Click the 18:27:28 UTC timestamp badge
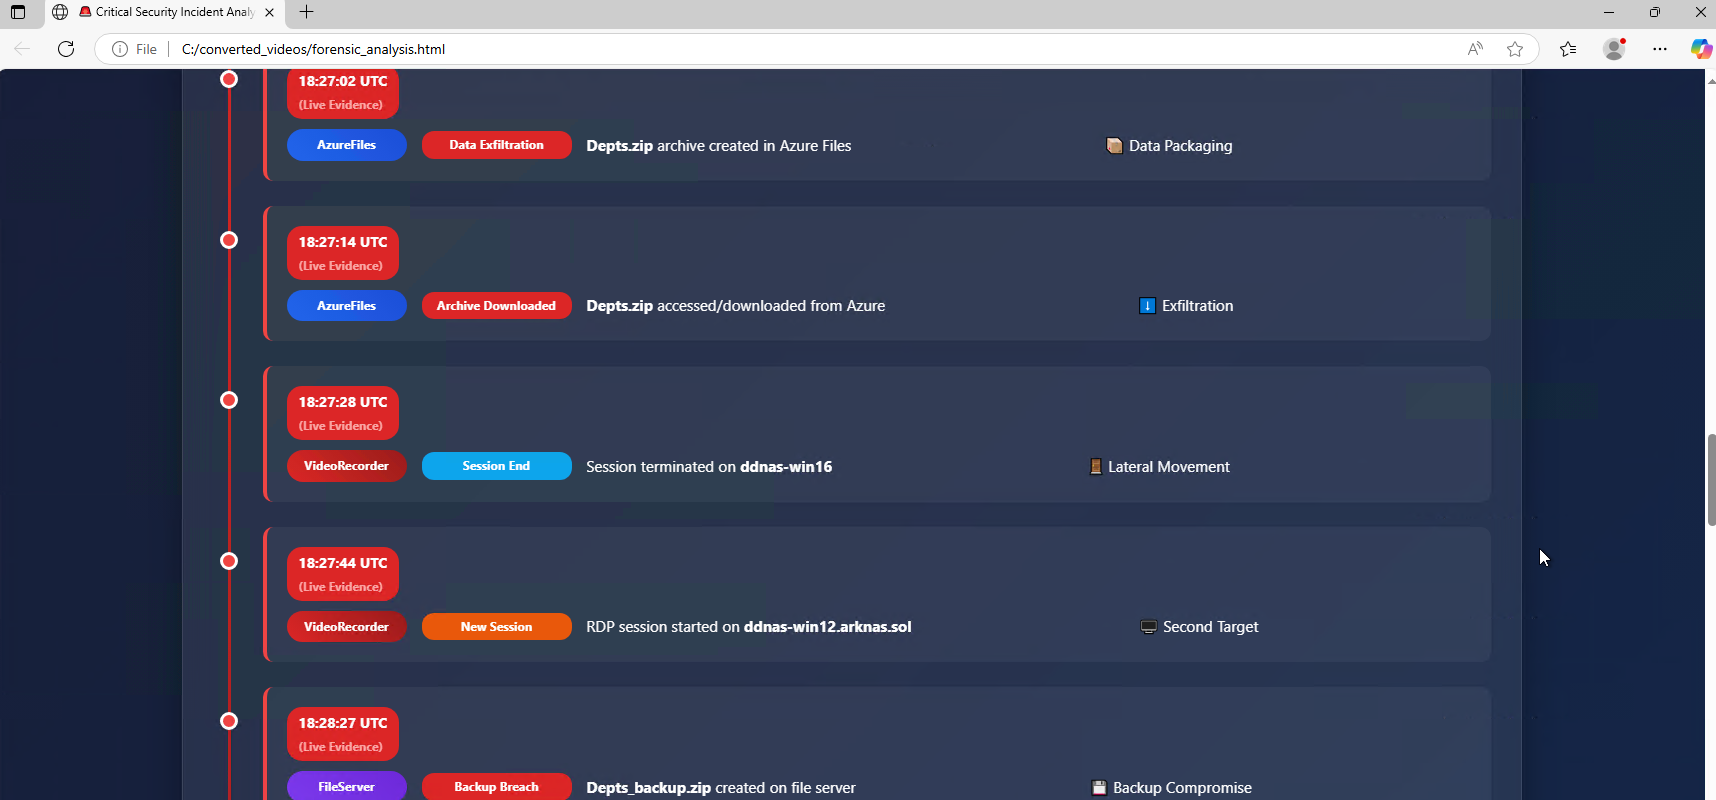This screenshot has height=800, width=1716. (343, 413)
